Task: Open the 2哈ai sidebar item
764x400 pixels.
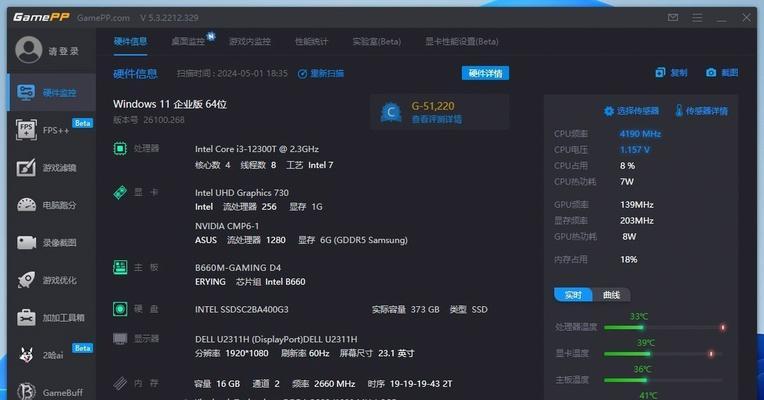Action: click(52, 355)
